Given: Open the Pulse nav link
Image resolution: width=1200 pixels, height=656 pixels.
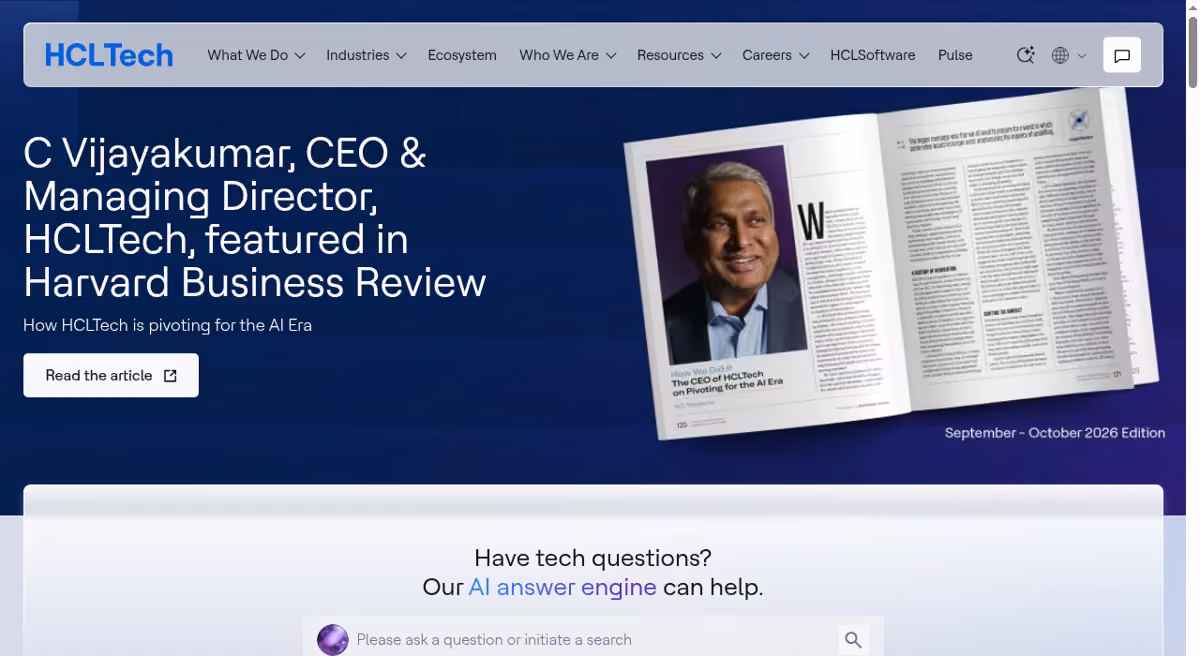Looking at the screenshot, I should (955, 55).
